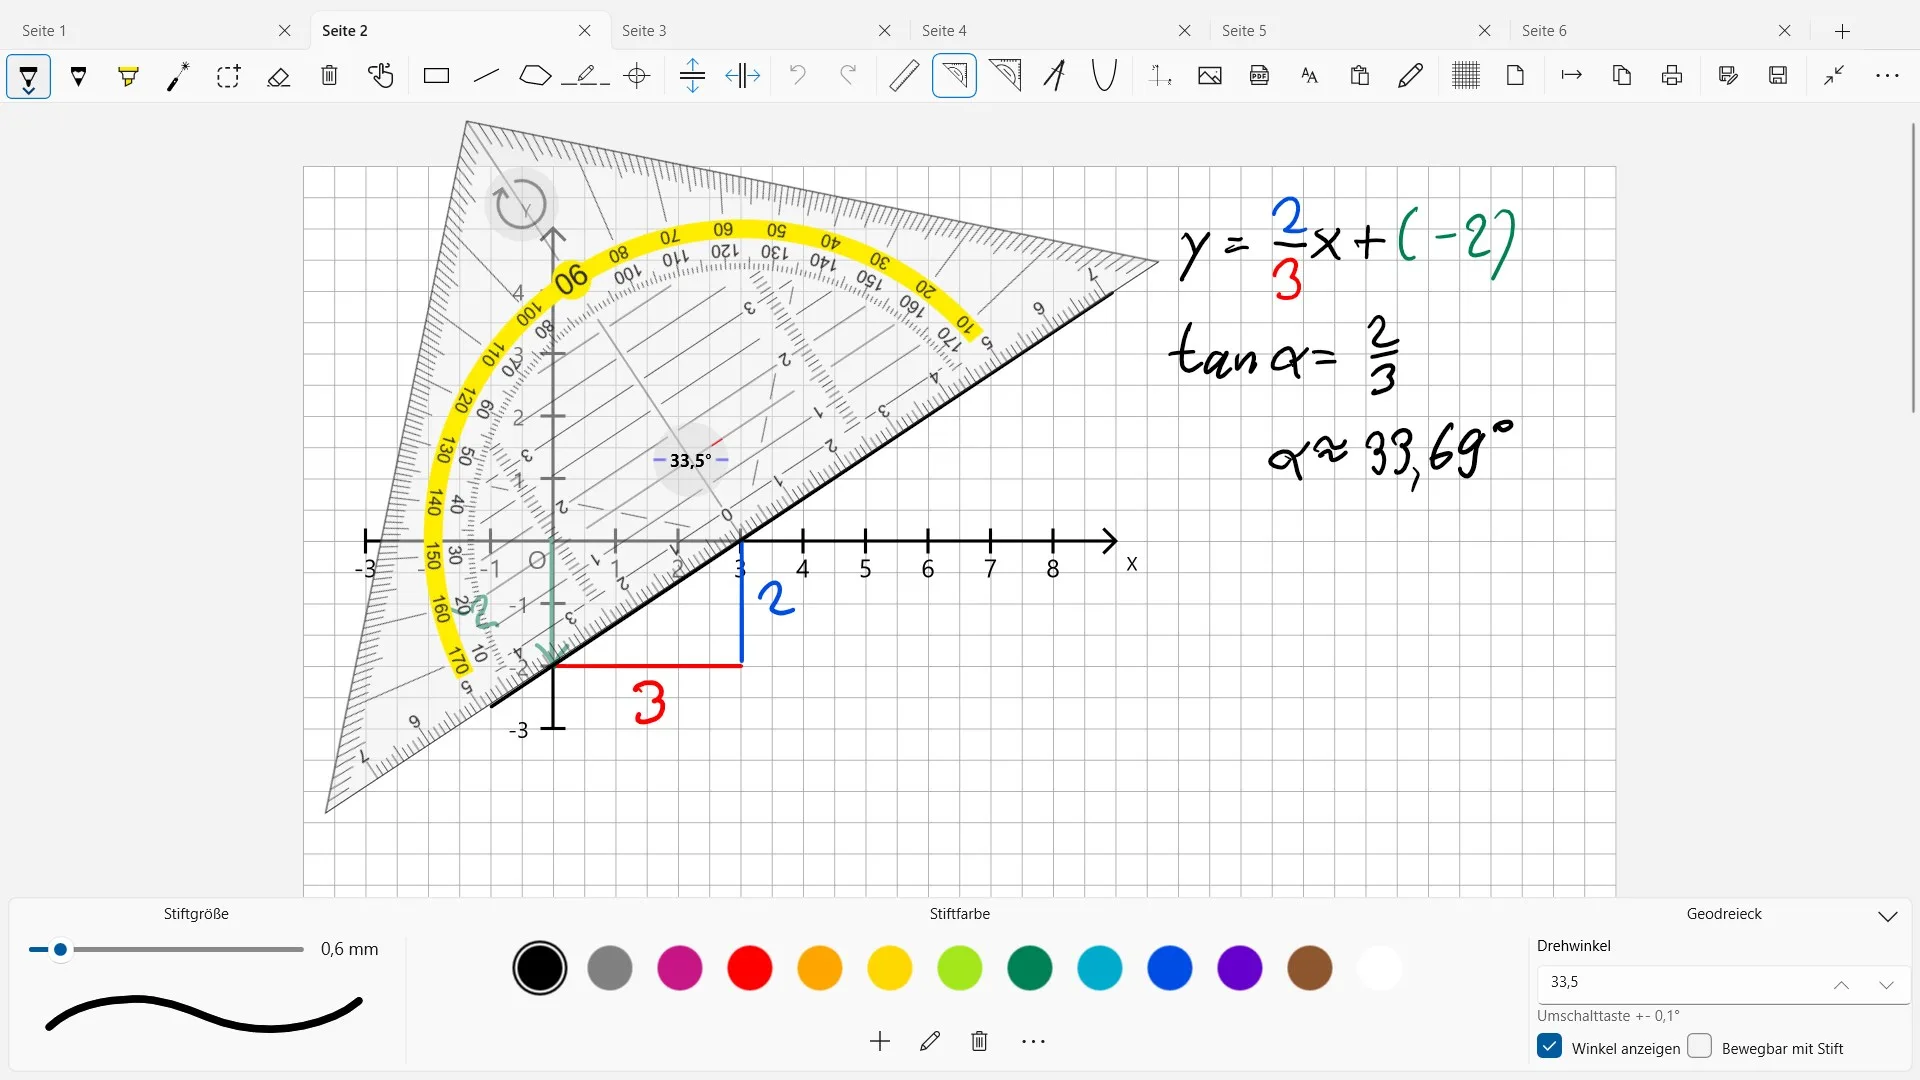Toggle the active Geodreieck set square tool
The width and height of the screenshot is (1920, 1080).
coord(954,76)
